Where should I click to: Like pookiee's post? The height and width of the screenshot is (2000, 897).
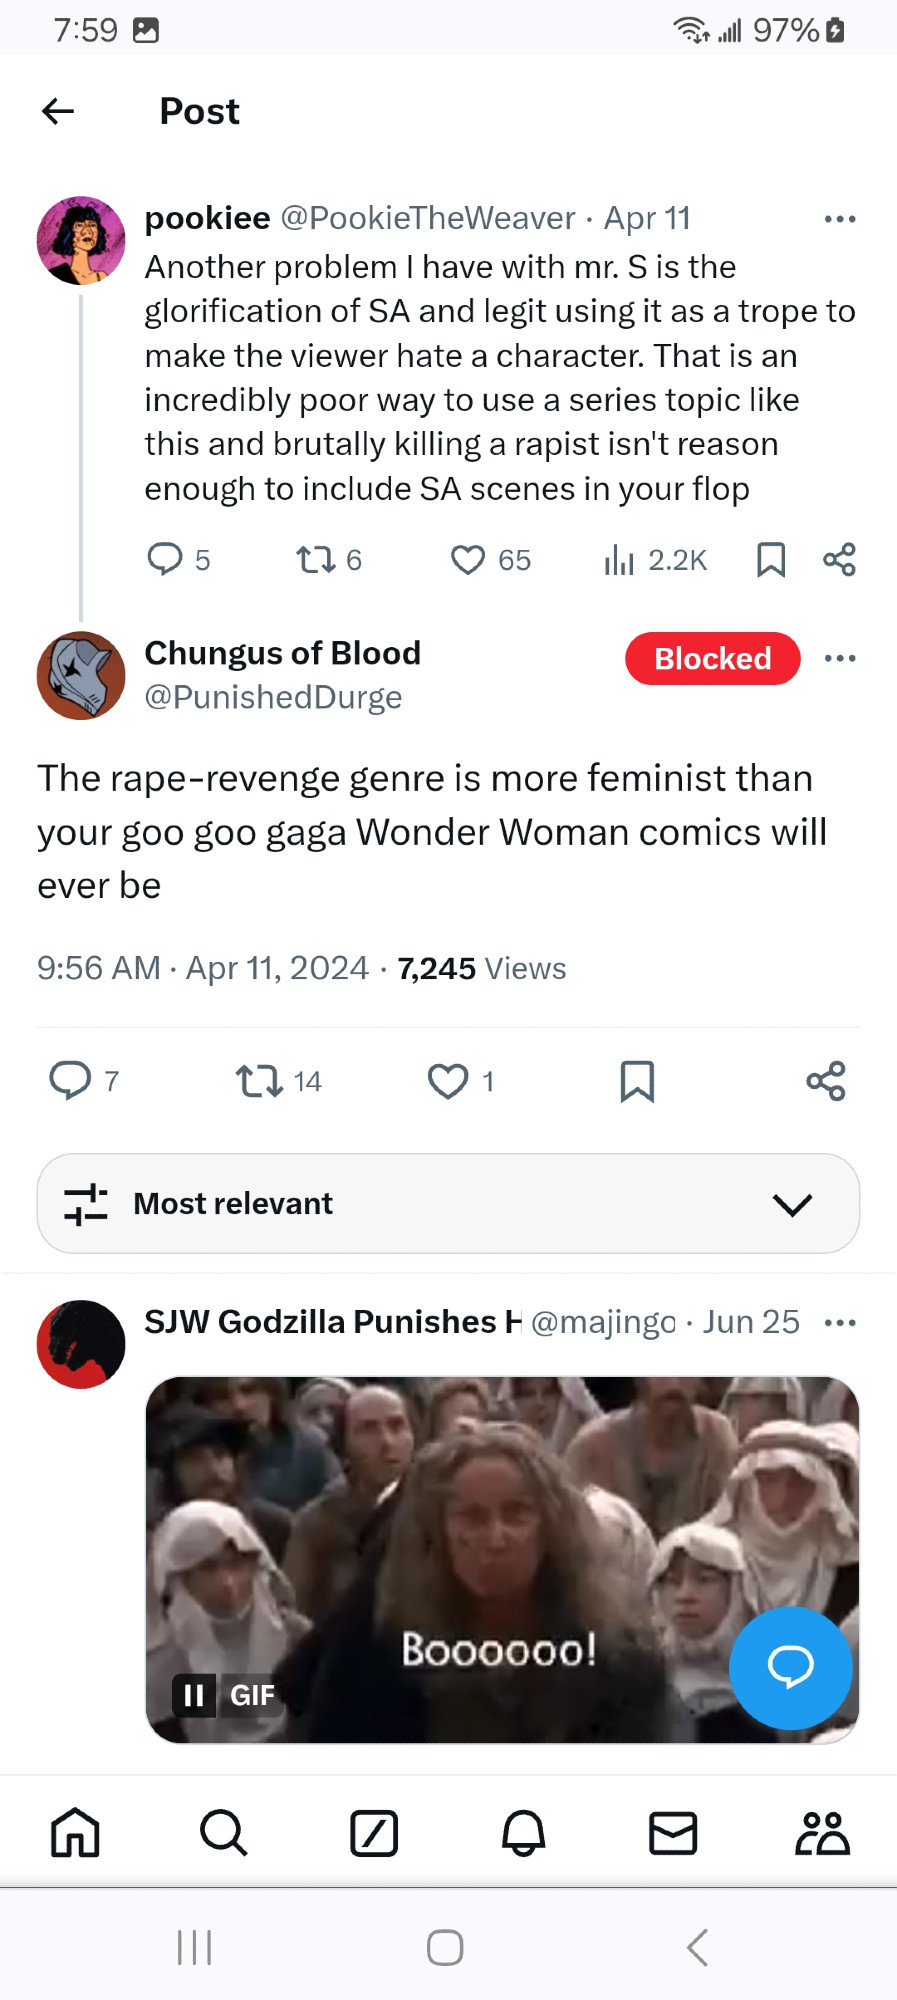point(467,560)
